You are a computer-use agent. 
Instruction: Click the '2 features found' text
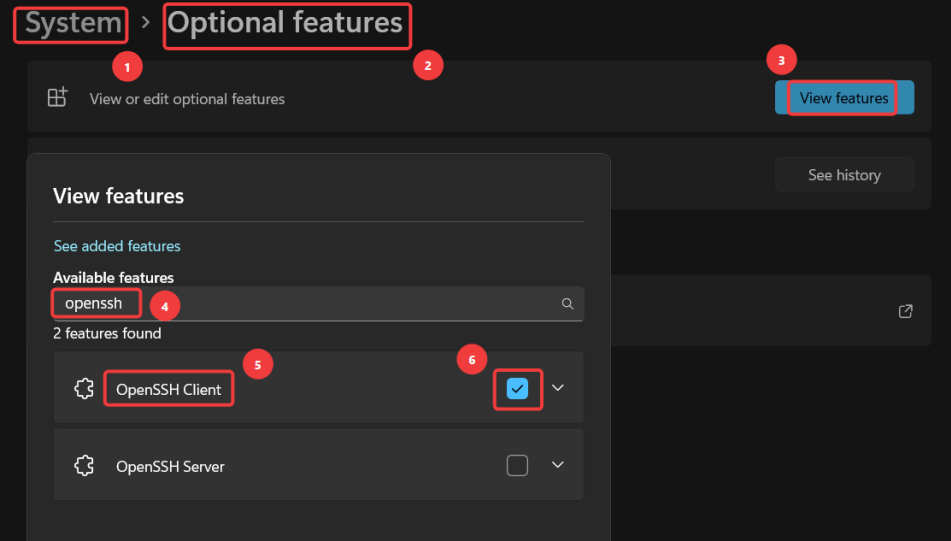107,333
